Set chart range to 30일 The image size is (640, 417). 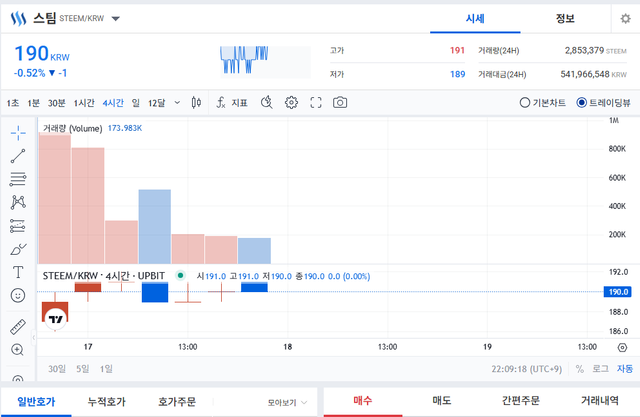[x=57, y=369]
